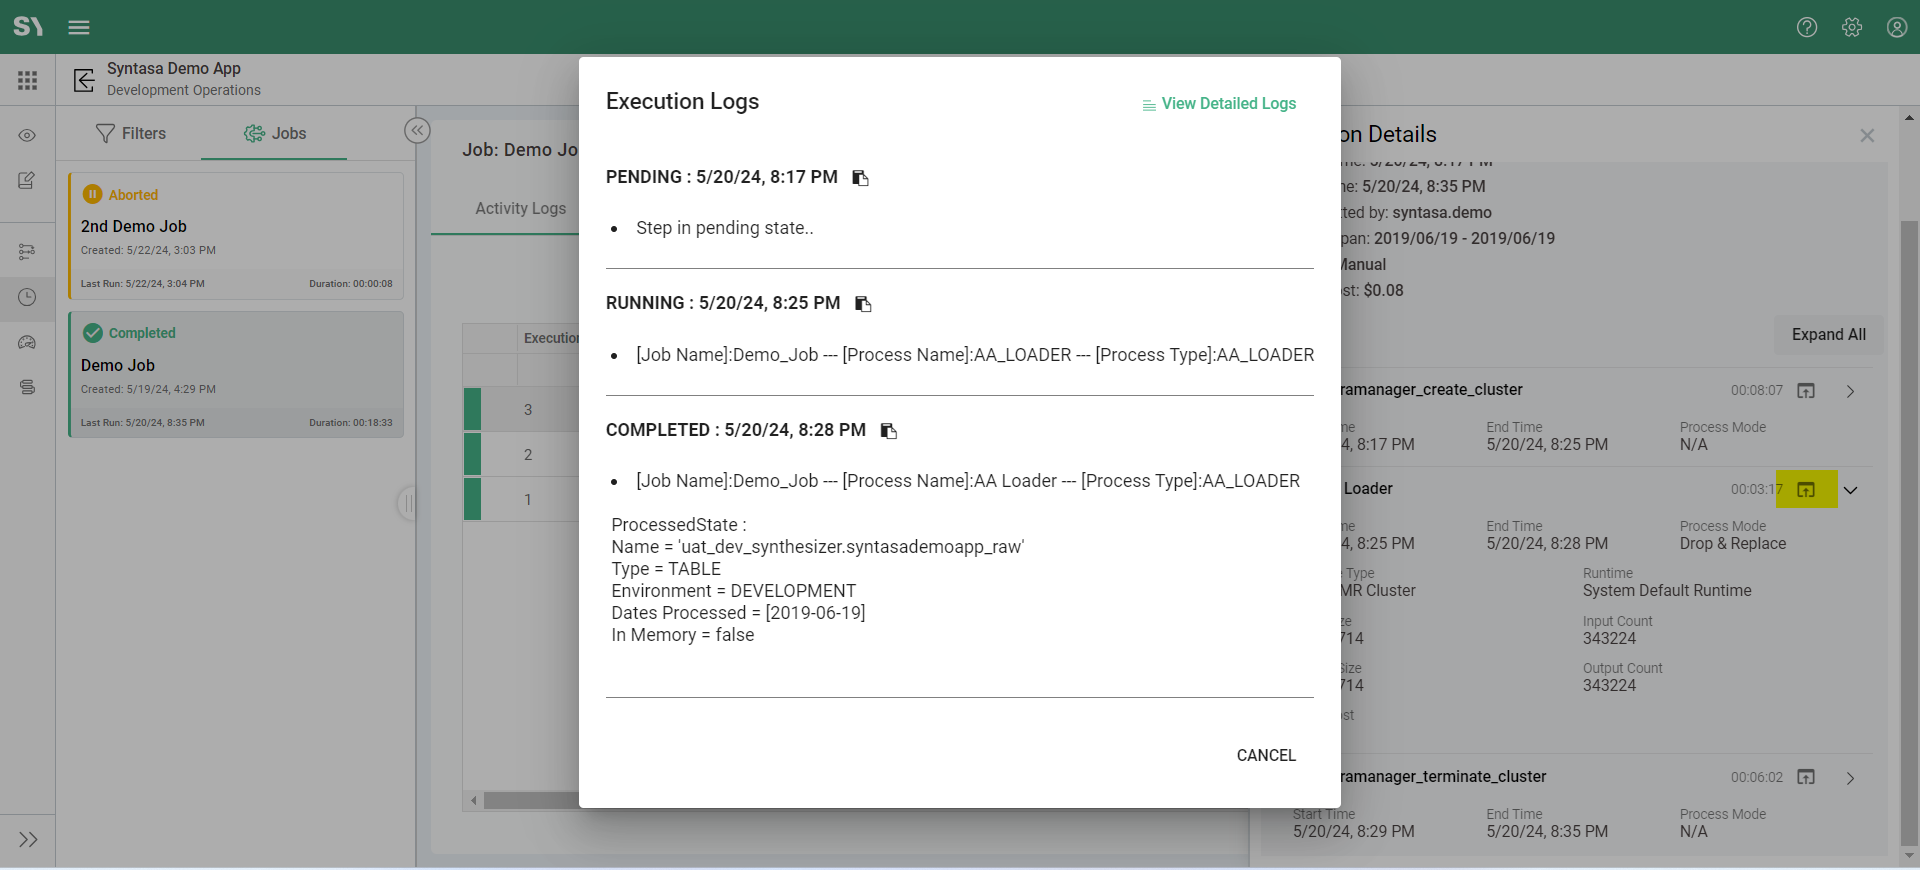Open the hamburger menu
Screen dimensions: 1920x870
79,27
